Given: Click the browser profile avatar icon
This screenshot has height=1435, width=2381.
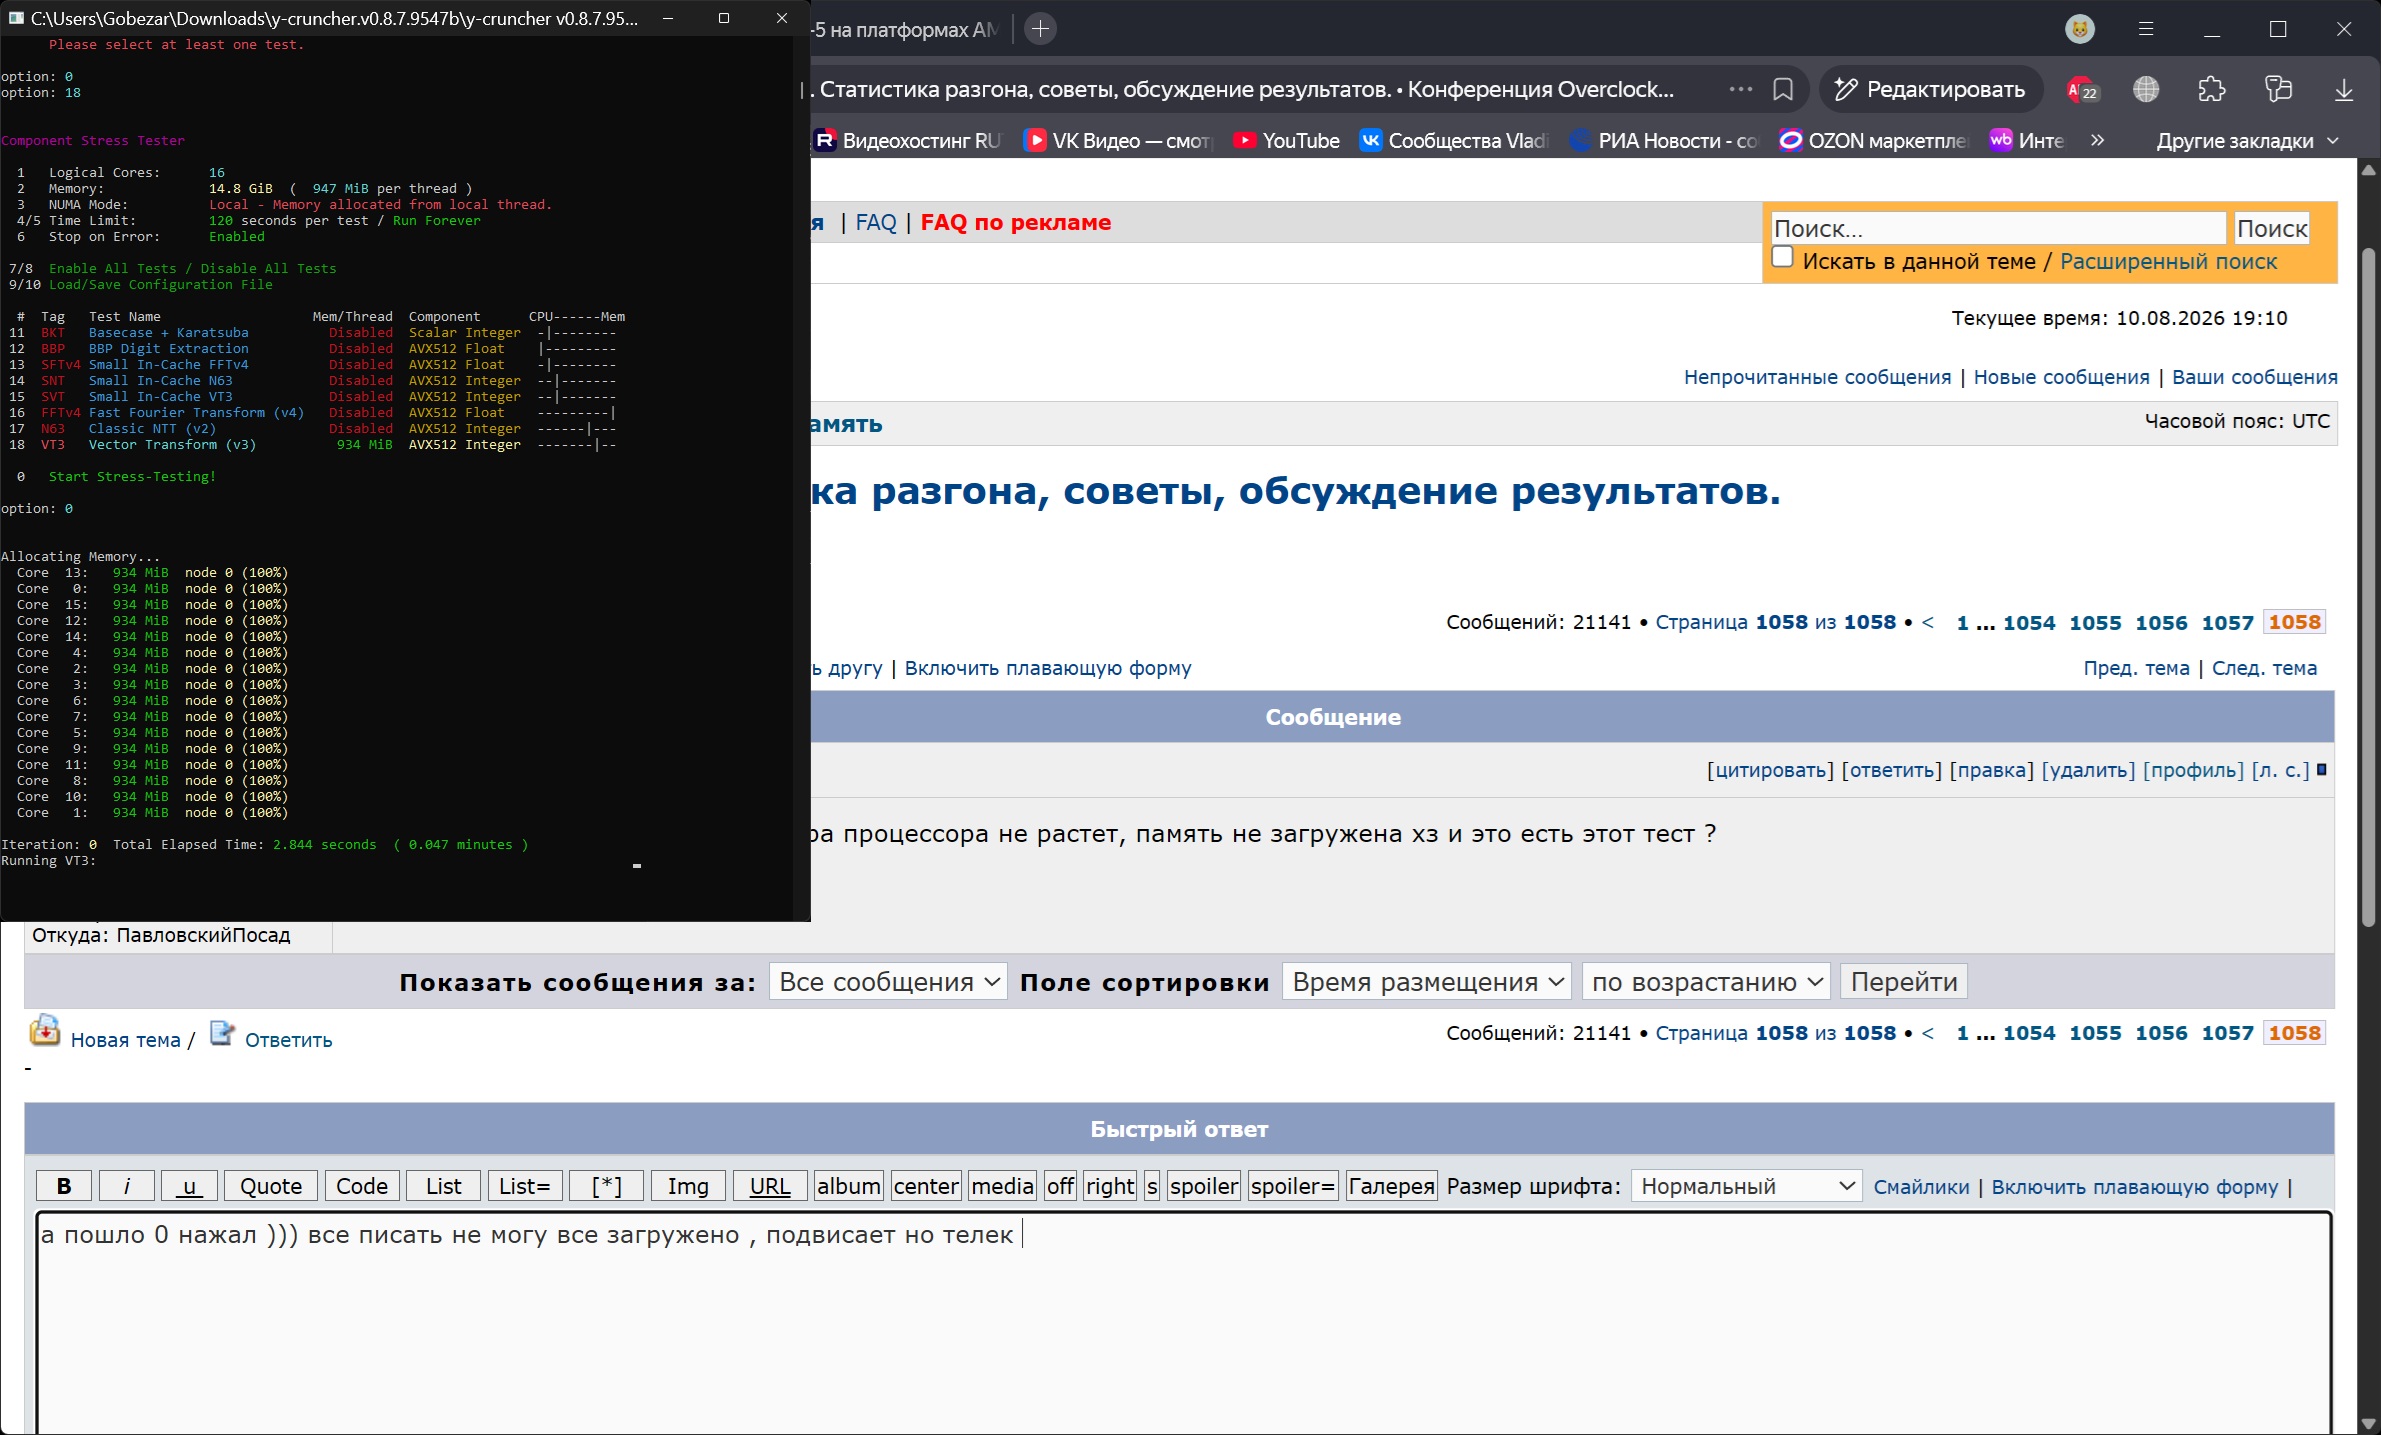Looking at the screenshot, I should click(x=2080, y=29).
